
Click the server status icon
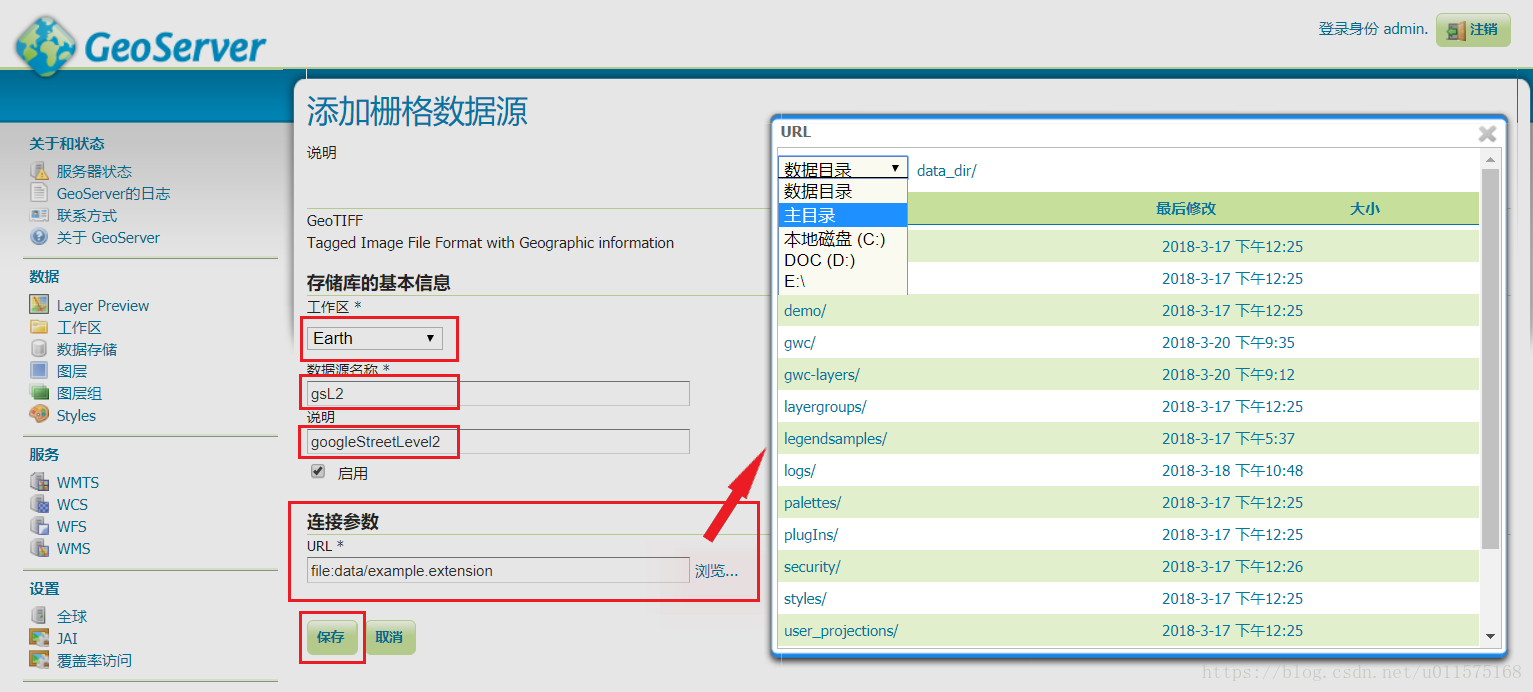pos(39,171)
